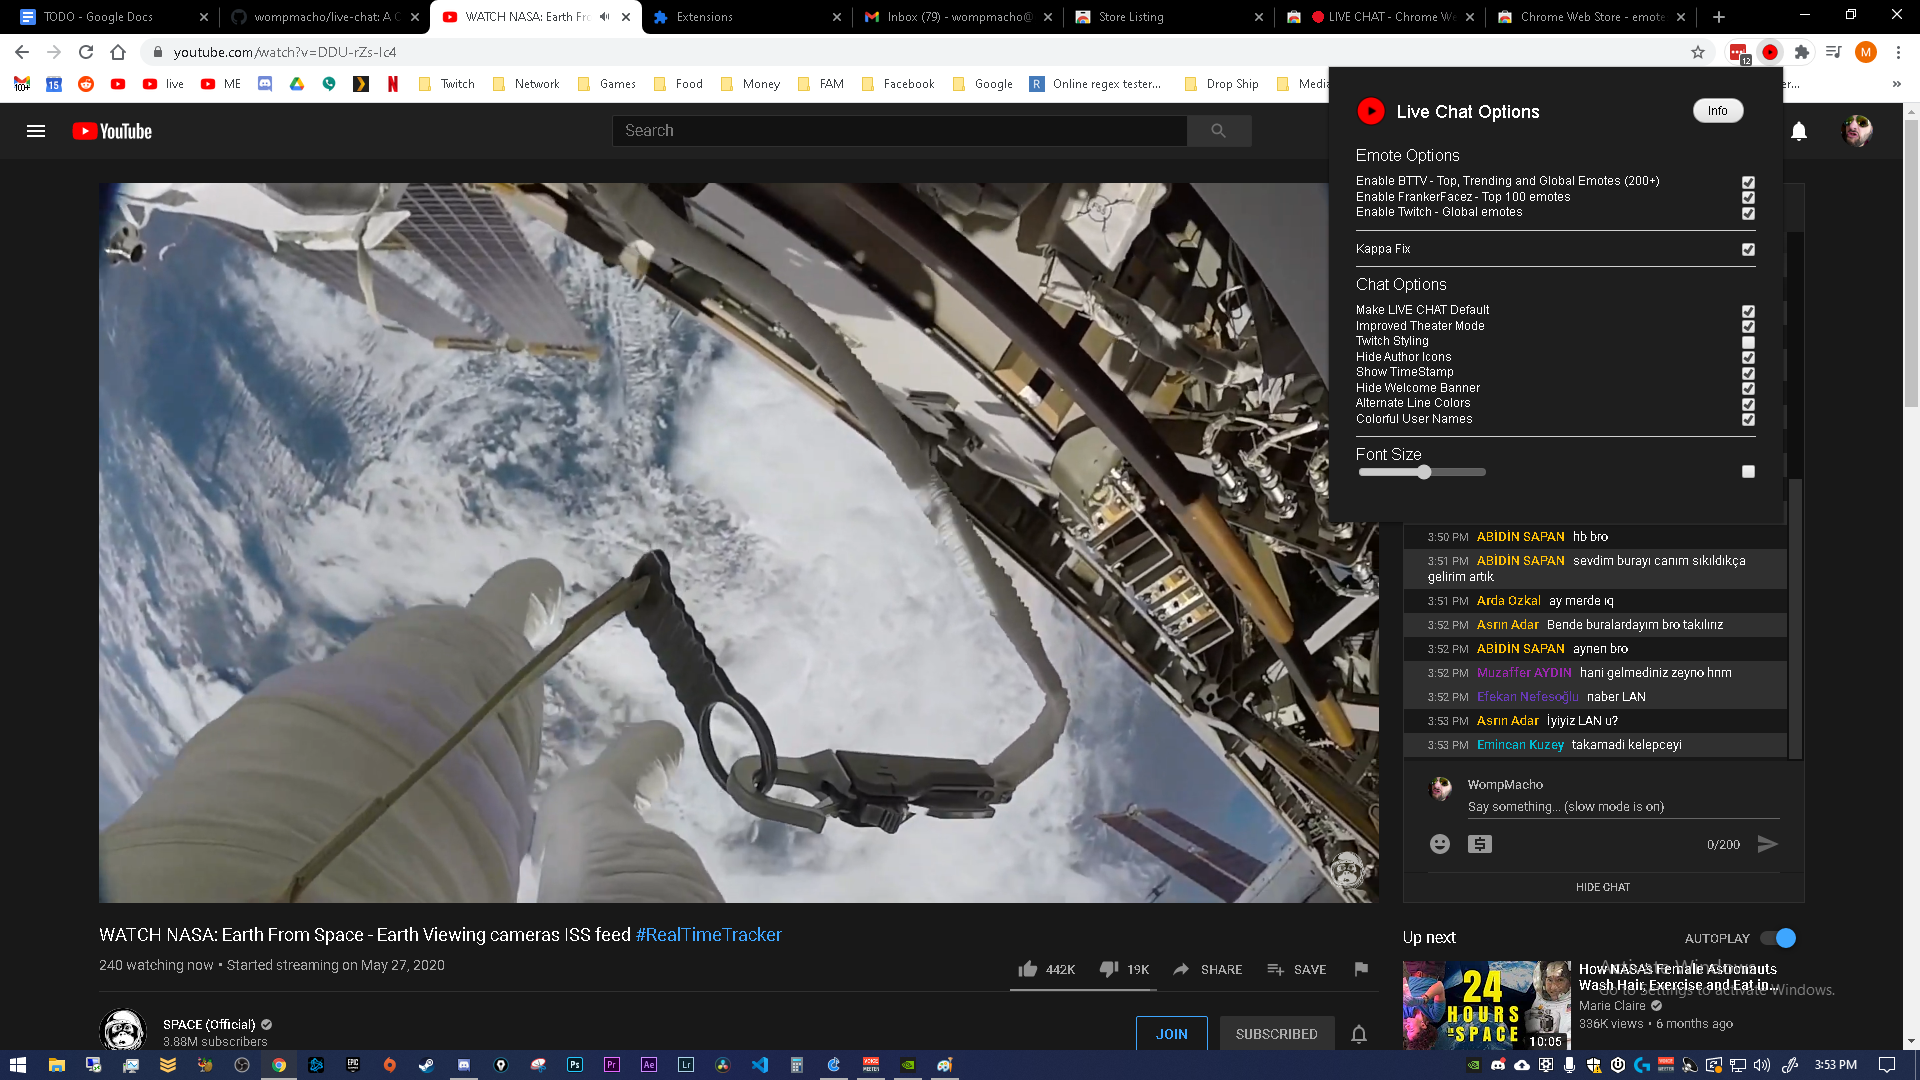Click the dislike thumbs-down icon
Screen dimensions: 1920x1080
pos(1108,969)
